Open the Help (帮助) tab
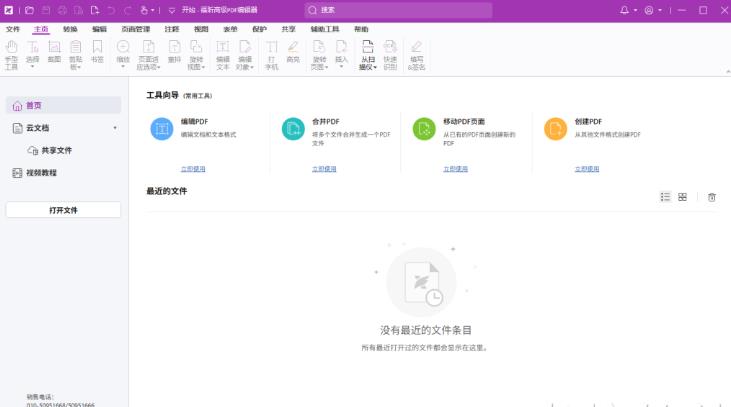Screen dimensions: 731x407 pyautogui.click(x=361, y=29)
